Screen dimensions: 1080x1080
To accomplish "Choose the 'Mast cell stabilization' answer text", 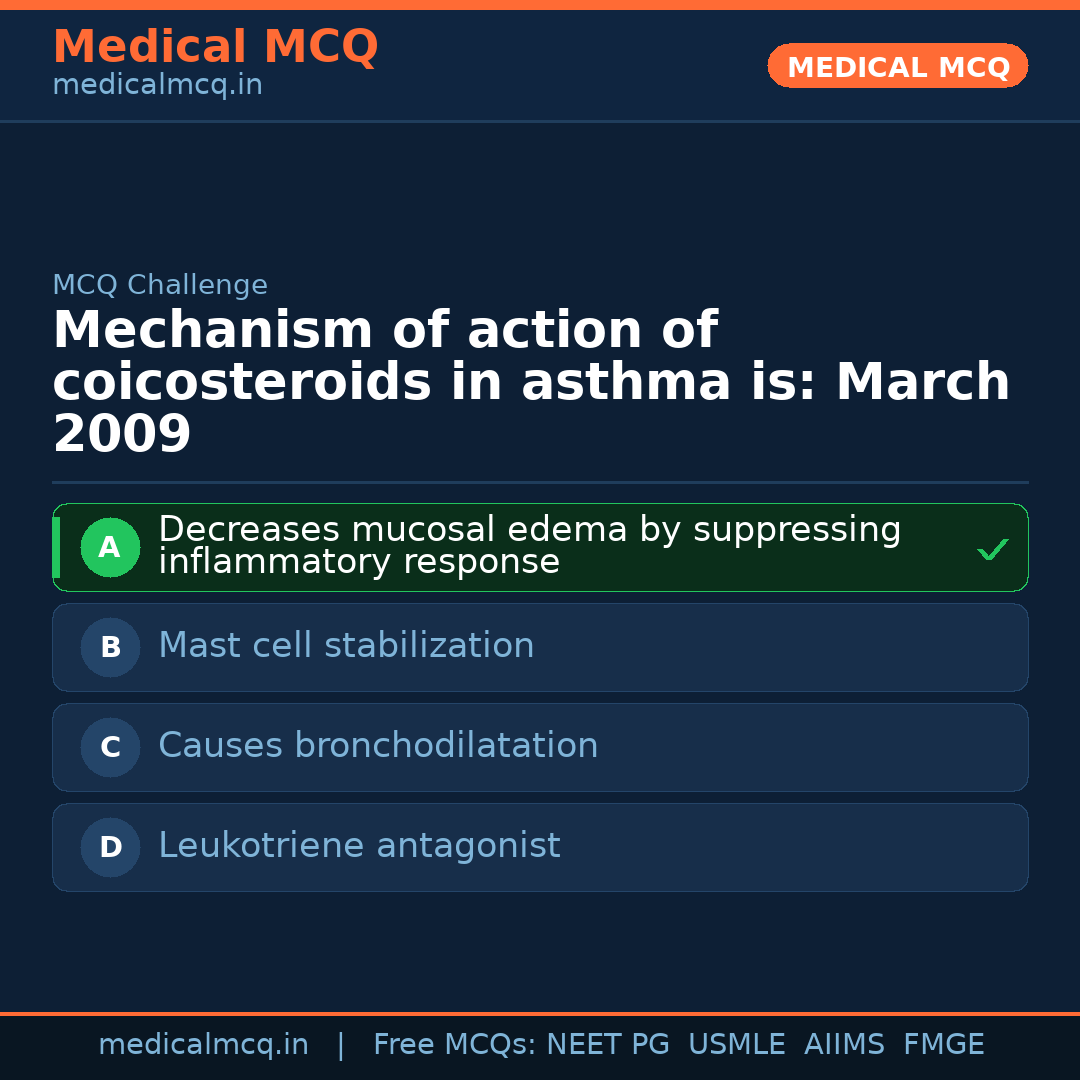I will pos(346,646).
